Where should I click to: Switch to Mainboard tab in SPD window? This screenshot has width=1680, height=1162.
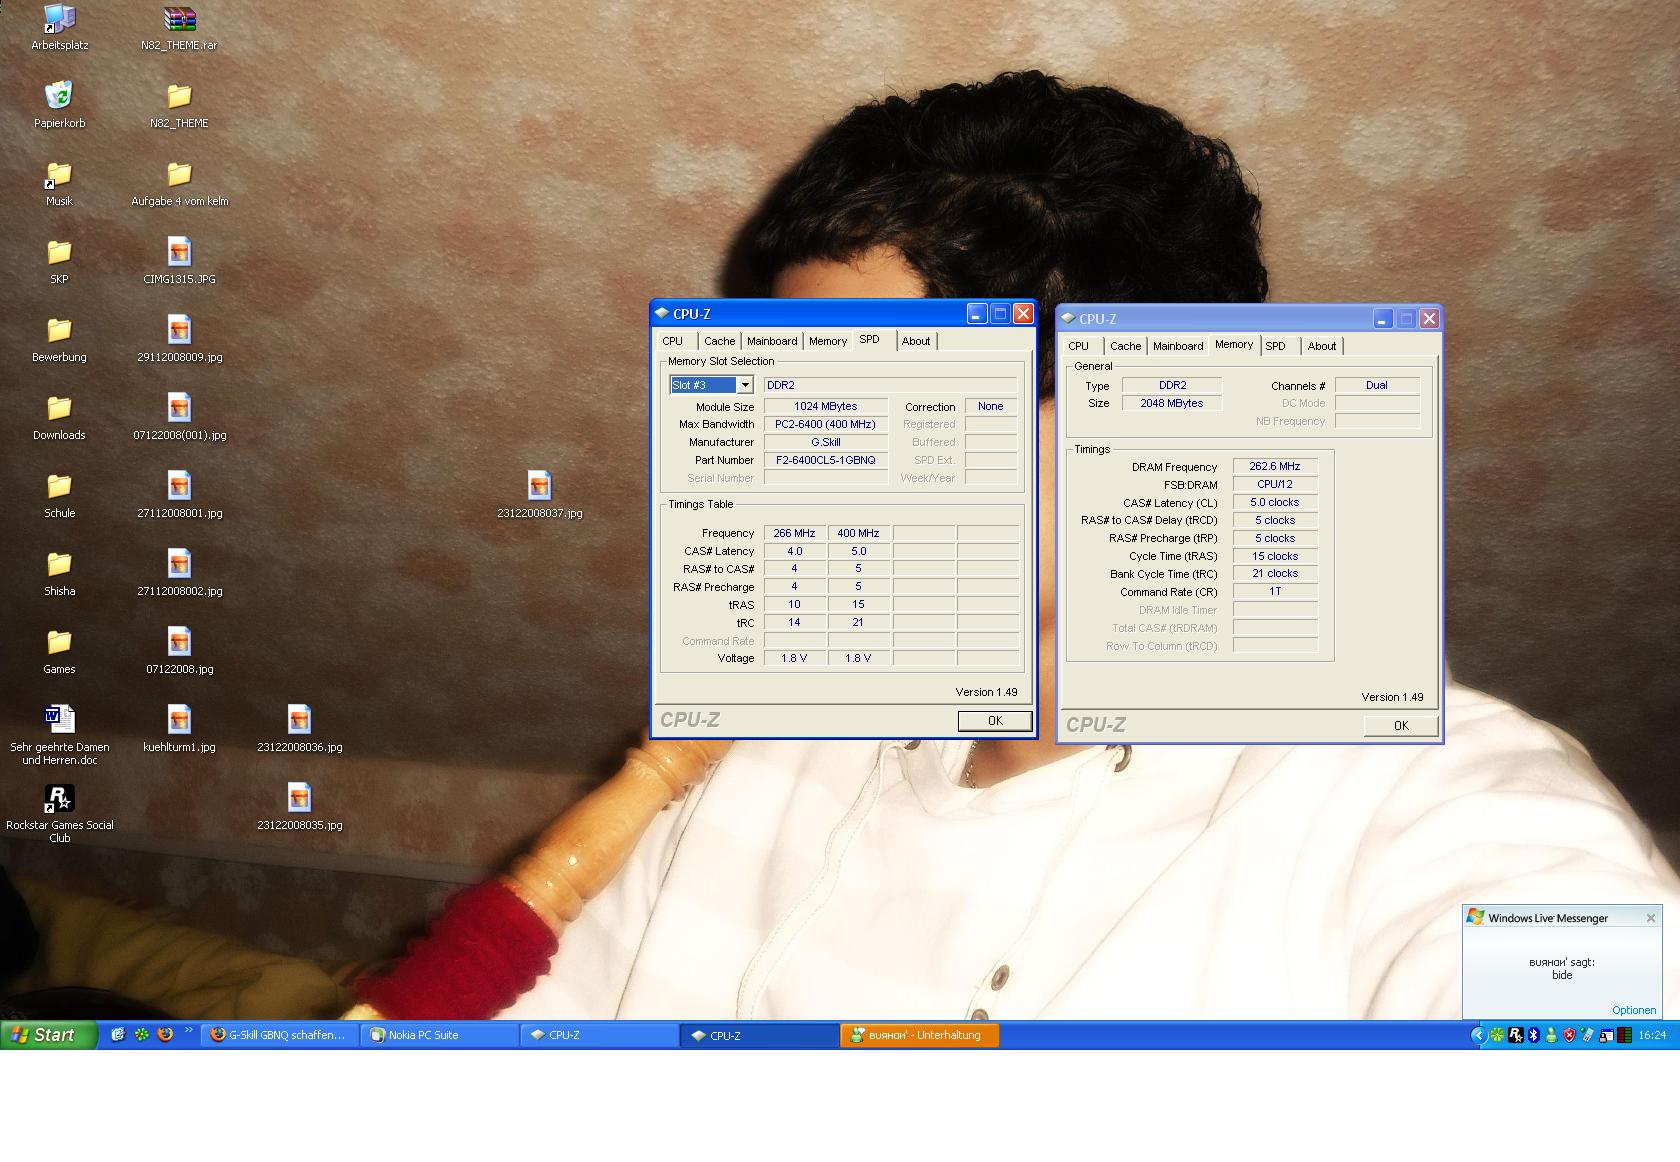click(x=772, y=341)
